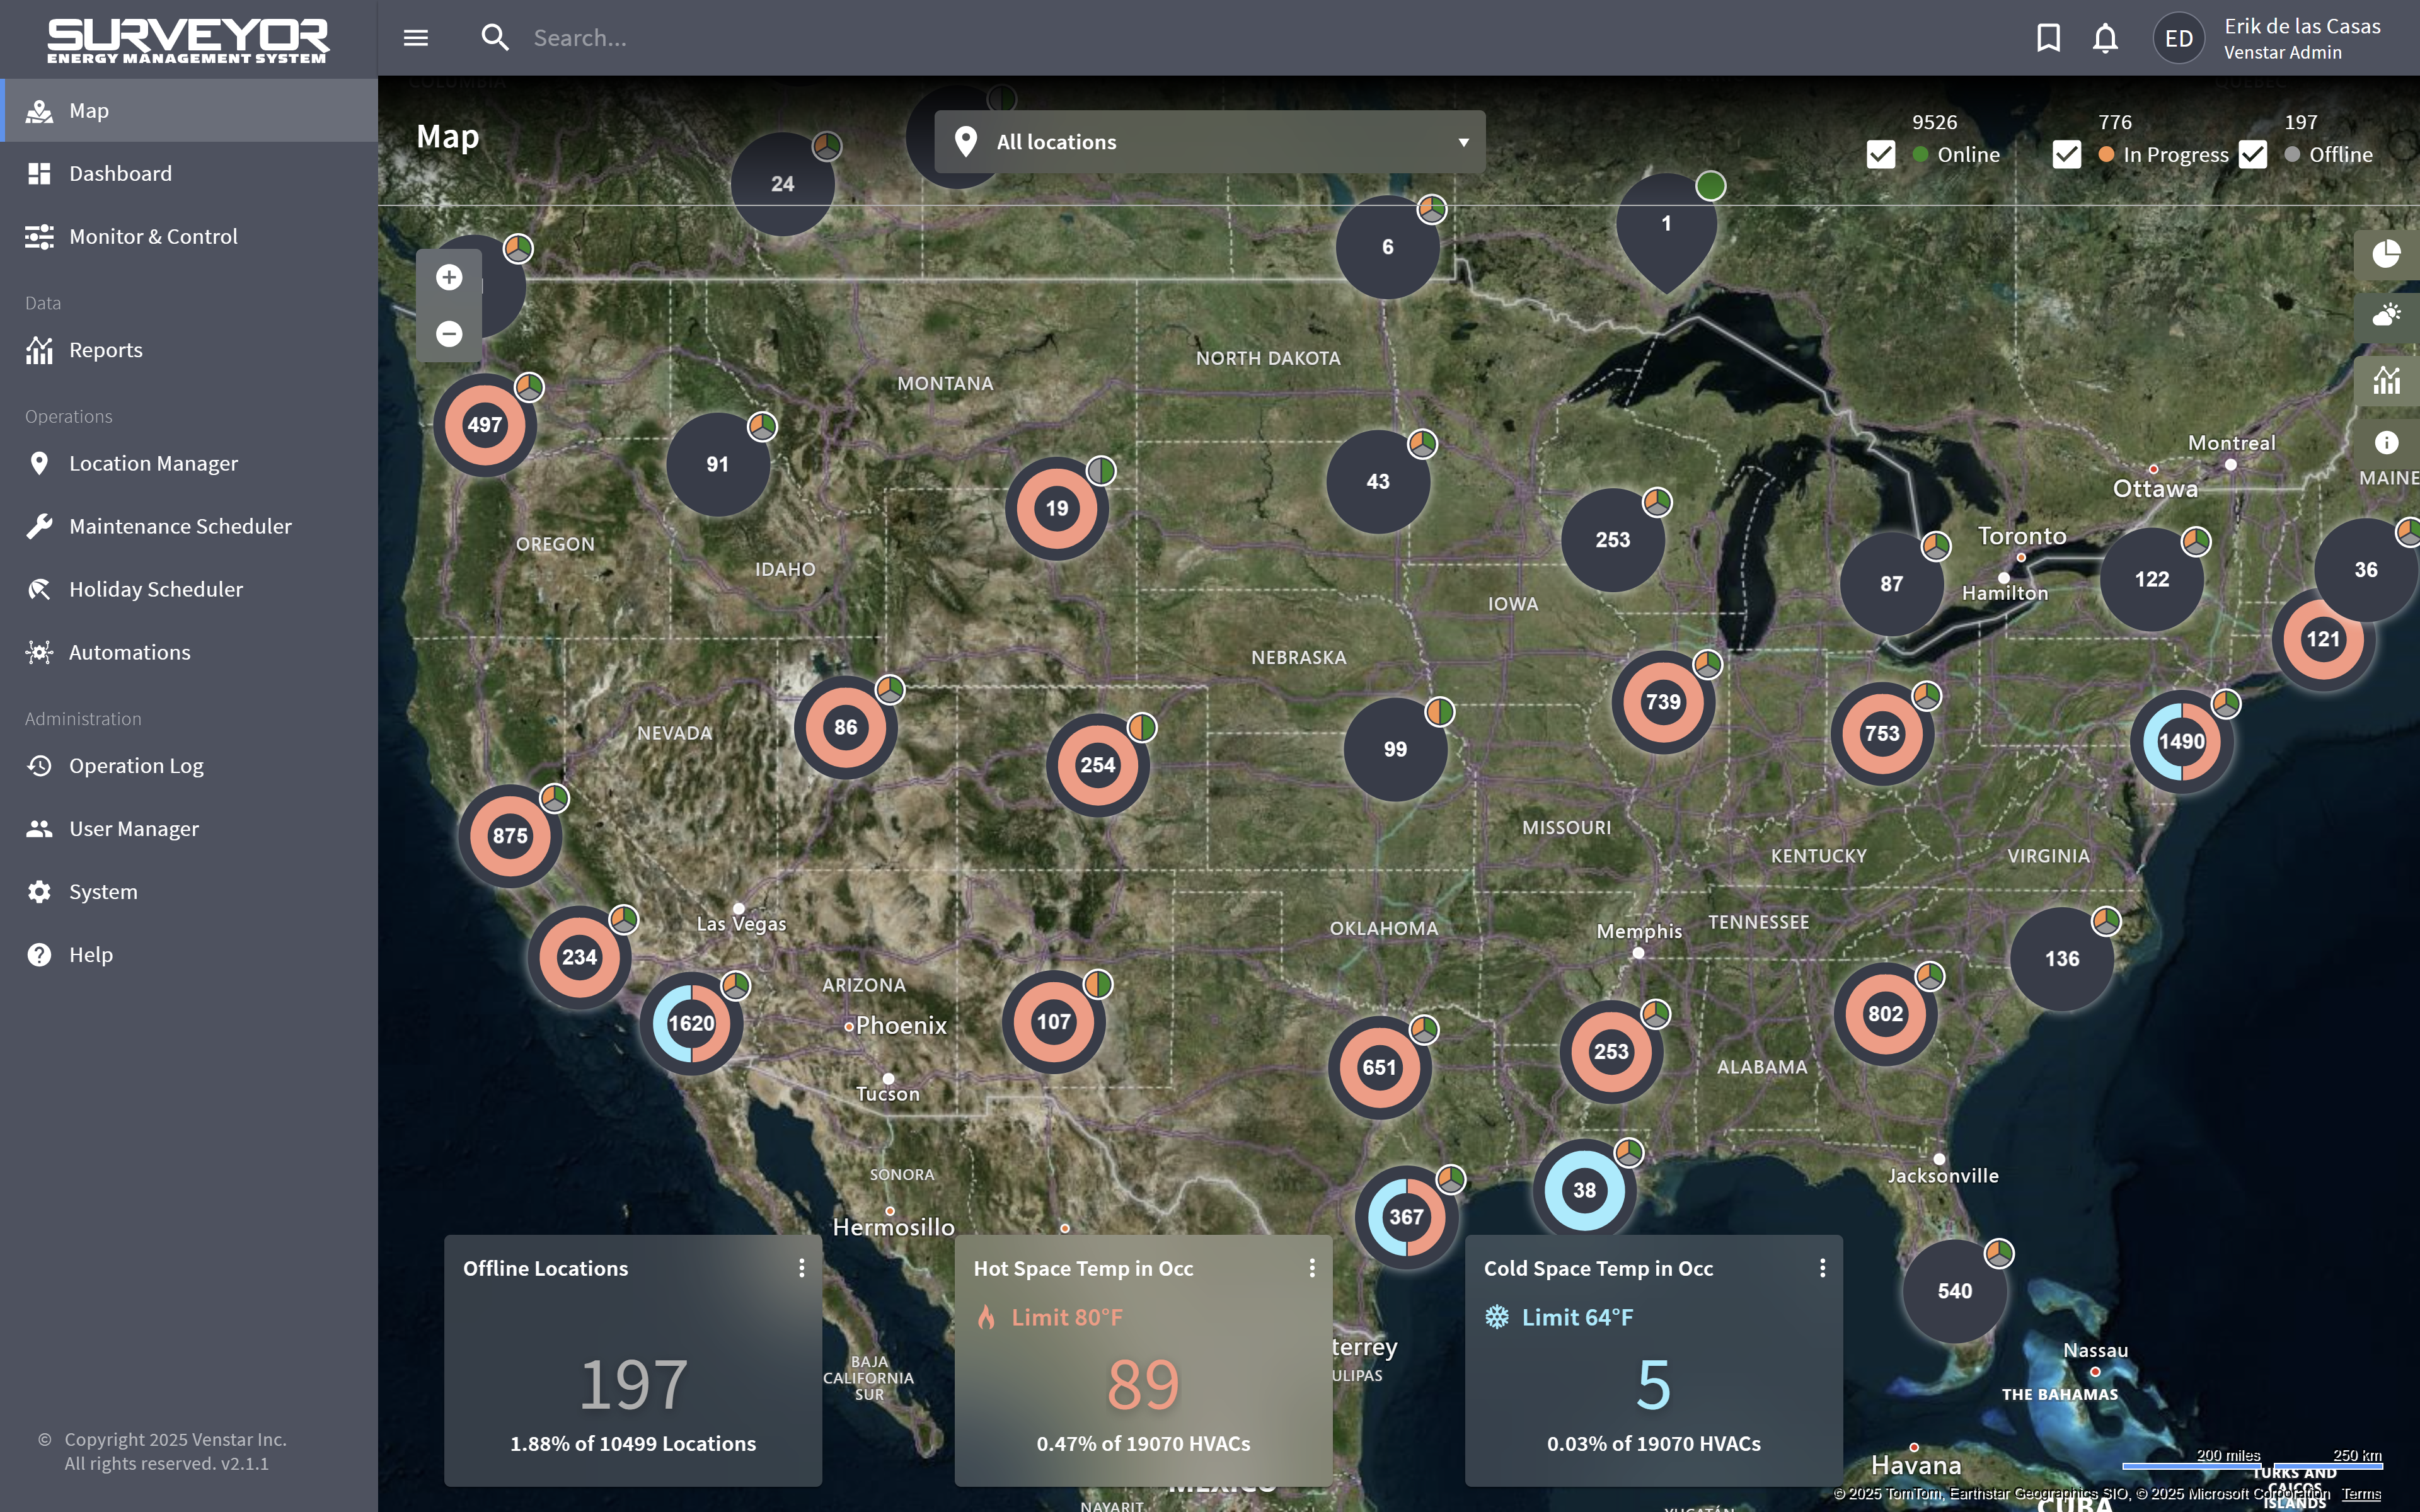Toggle the In Progress checkbox
Viewport: 2420px width, 1512px height.
2066,155
